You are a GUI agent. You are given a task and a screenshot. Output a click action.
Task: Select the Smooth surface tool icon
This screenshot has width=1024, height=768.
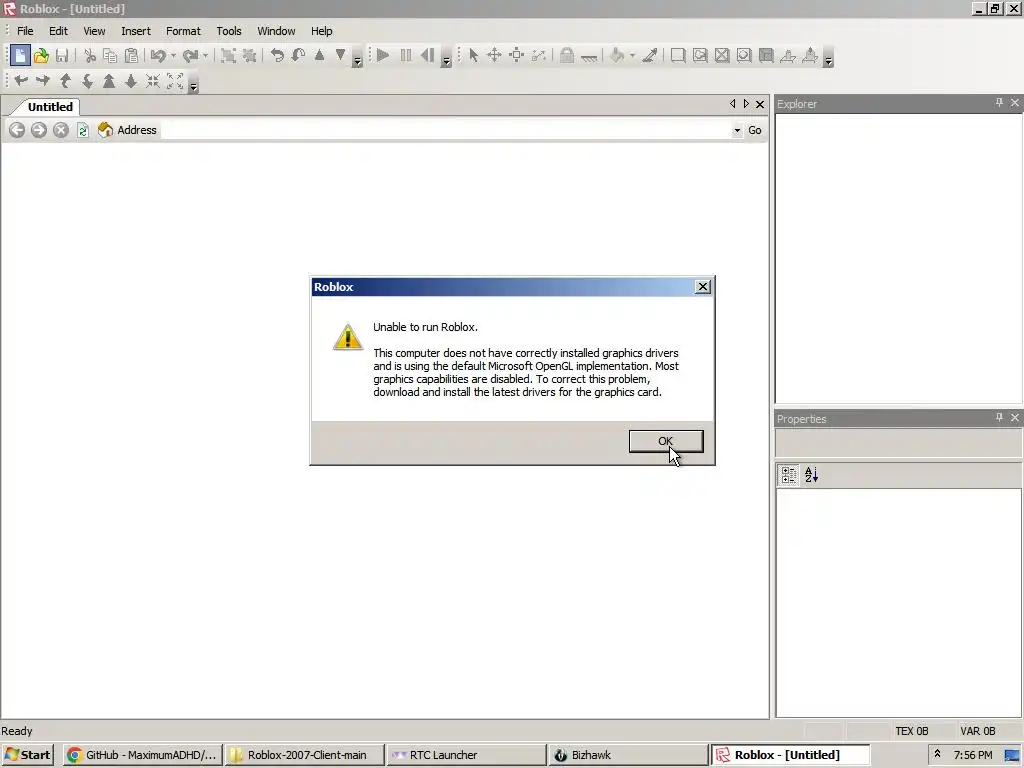[x=678, y=56]
